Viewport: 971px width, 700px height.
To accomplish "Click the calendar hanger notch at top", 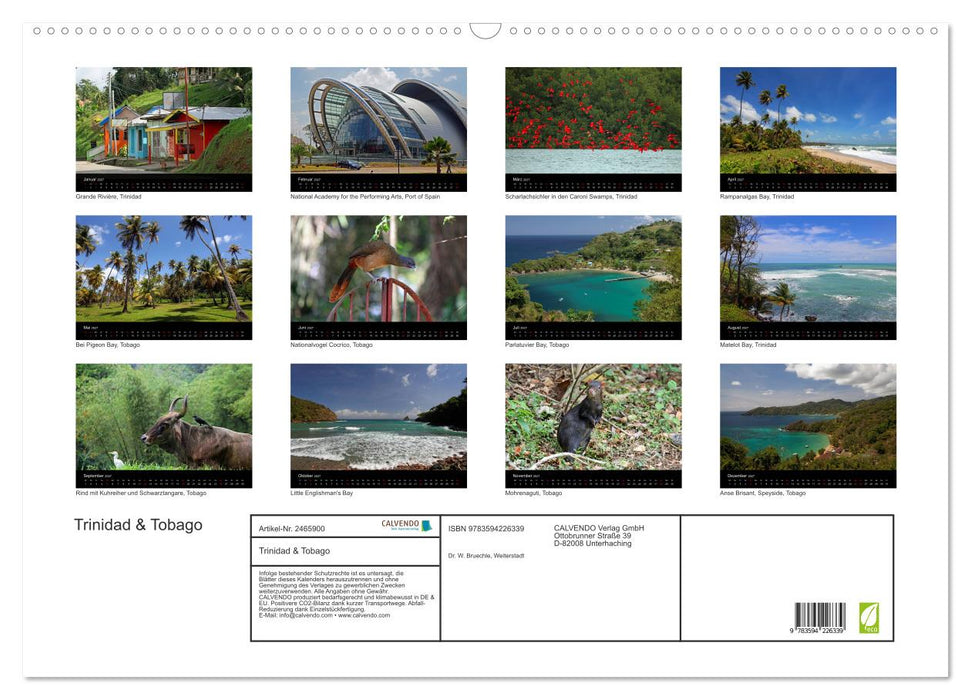I will pos(486,31).
